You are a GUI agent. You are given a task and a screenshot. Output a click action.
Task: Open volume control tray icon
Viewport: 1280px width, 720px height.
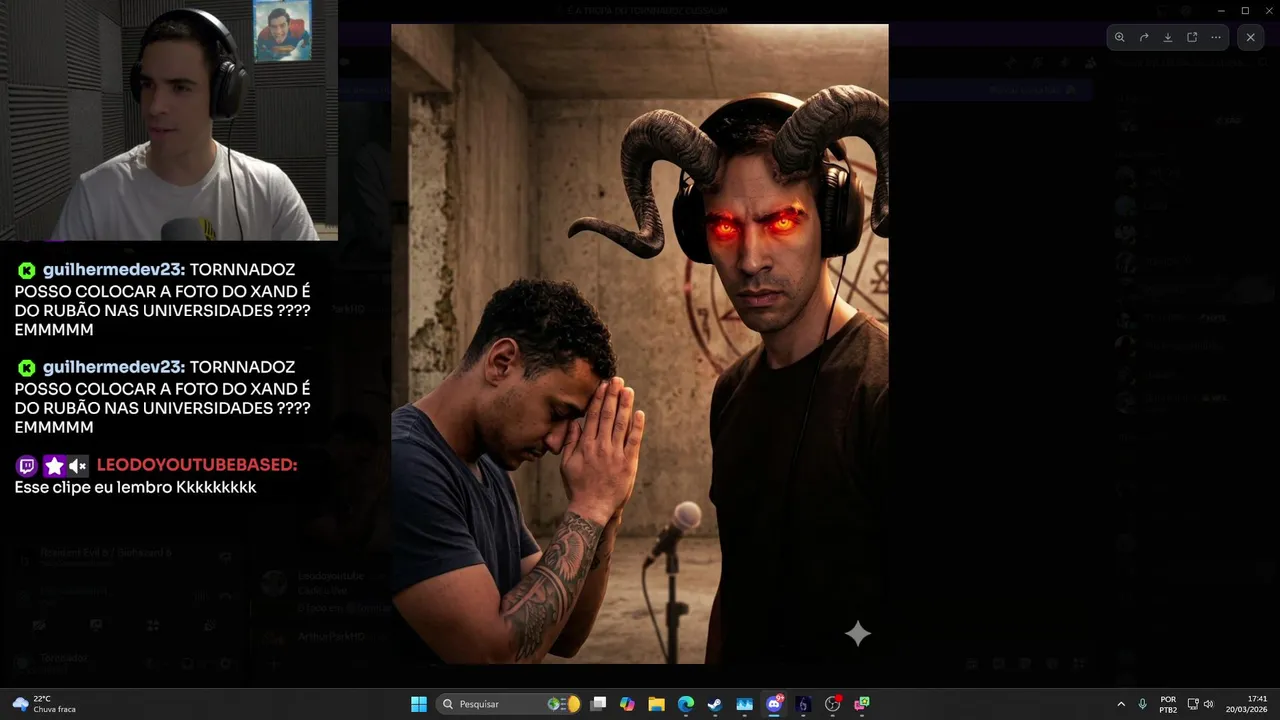(x=1209, y=704)
